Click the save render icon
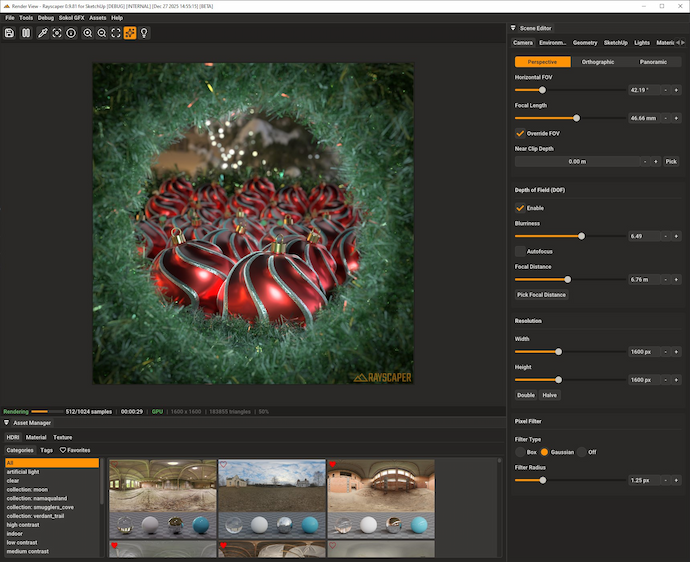The height and width of the screenshot is (562, 690). 10,33
